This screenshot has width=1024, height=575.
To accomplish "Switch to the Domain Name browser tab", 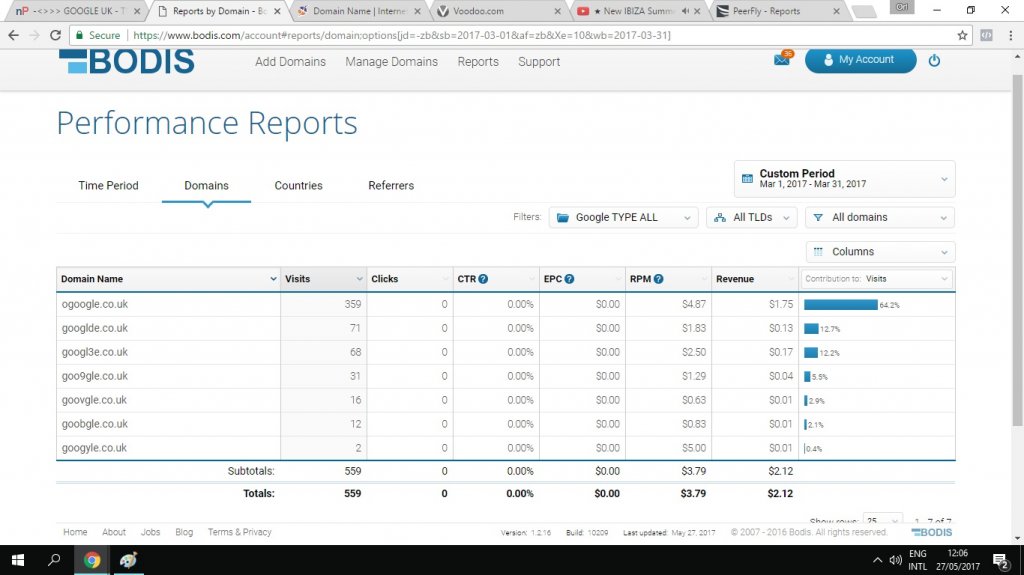I will pos(359,11).
